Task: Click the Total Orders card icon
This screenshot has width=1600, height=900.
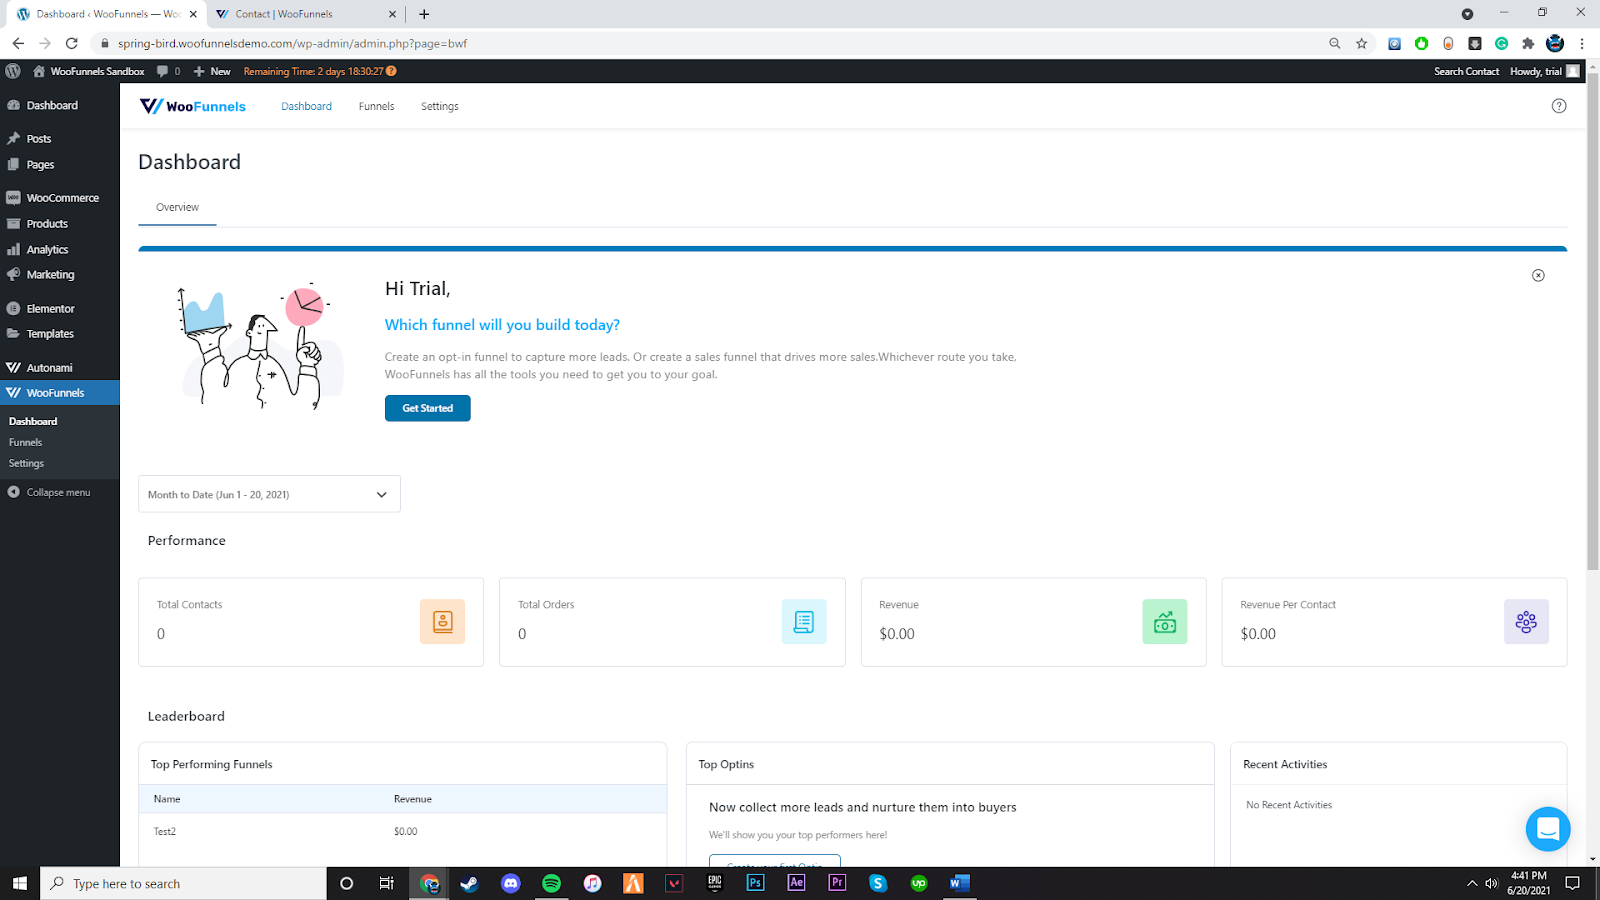Action: point(804,622)
